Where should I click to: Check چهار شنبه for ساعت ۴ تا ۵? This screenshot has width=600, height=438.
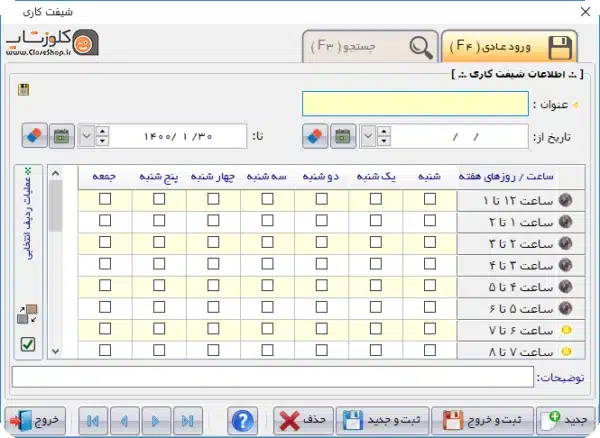coord(213,285)
